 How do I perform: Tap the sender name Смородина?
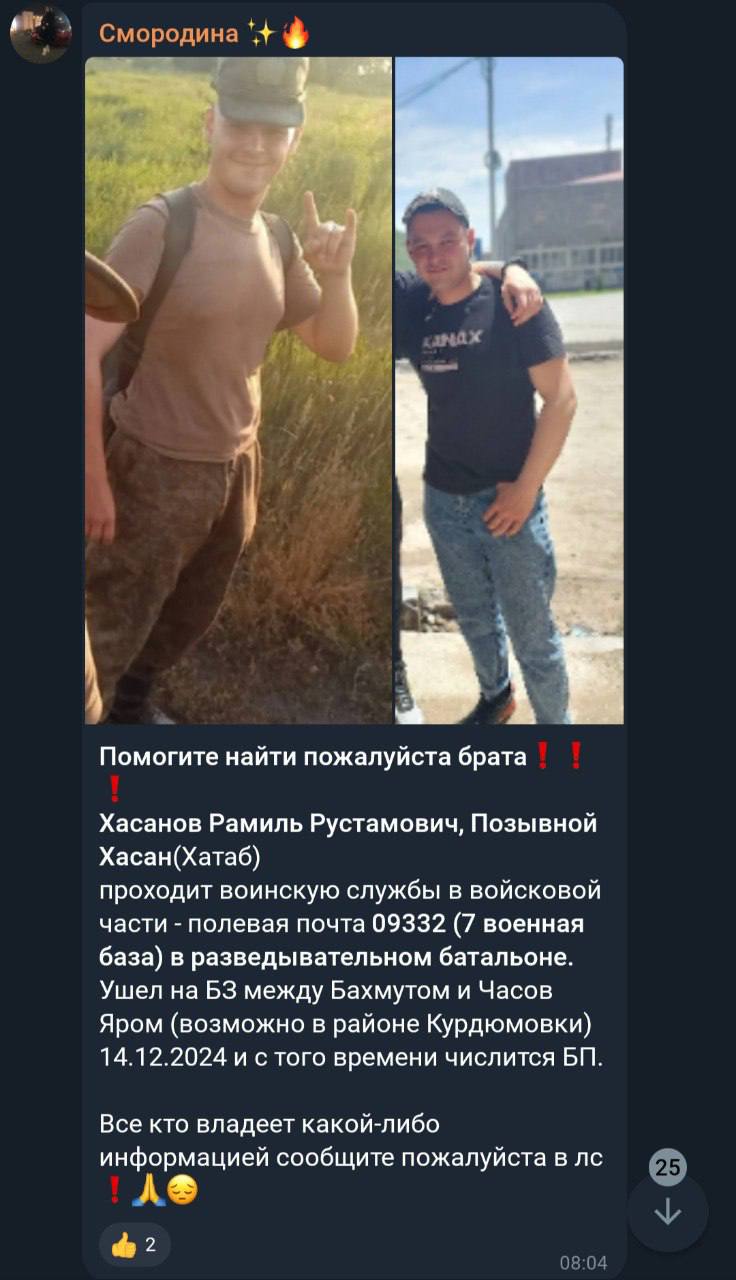169,34
